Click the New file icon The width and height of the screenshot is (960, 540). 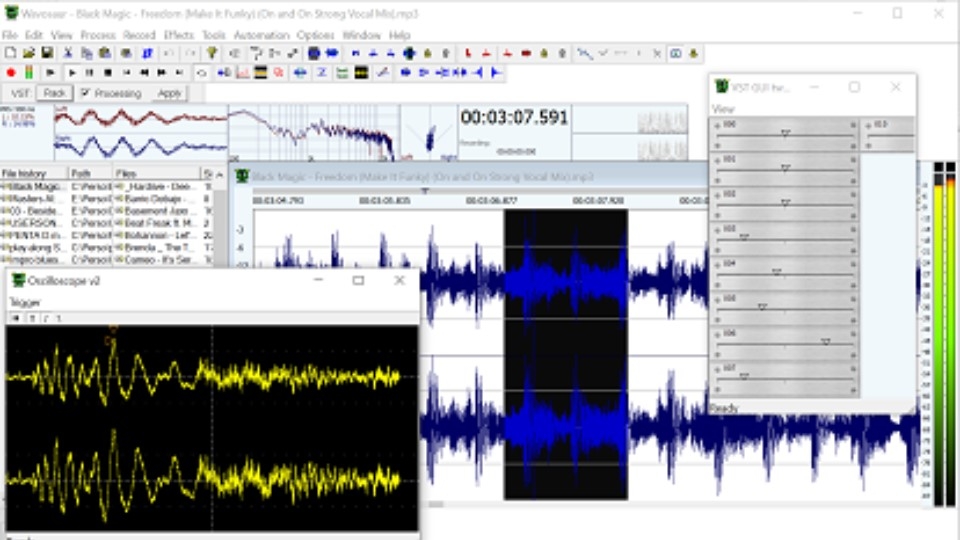(10, 53)
